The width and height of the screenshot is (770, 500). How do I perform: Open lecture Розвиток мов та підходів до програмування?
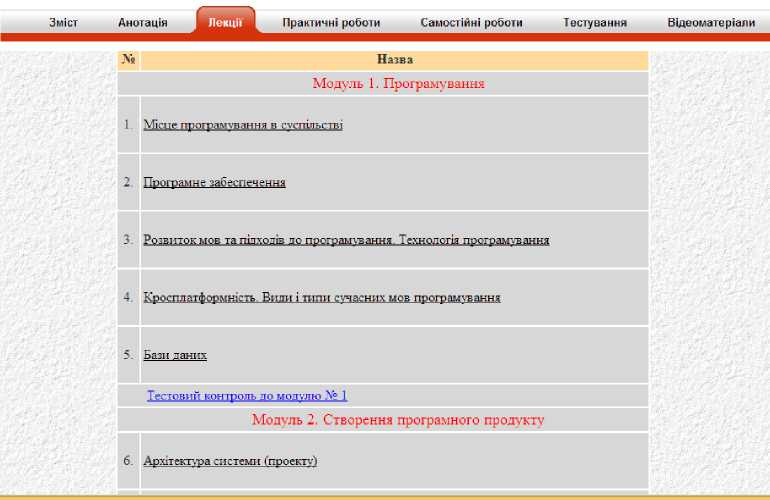tap(346, 240)
